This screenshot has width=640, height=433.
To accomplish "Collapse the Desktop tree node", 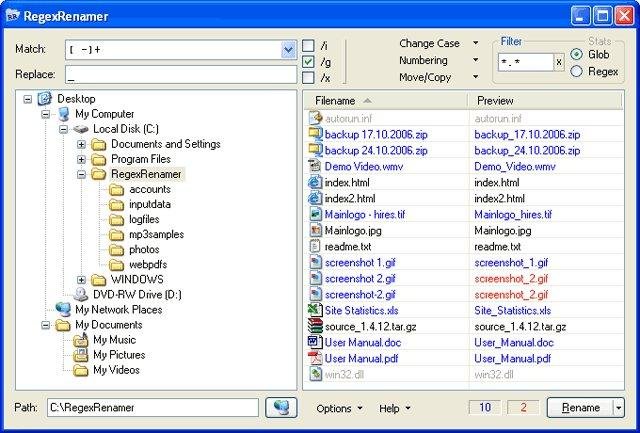I will coord(28,99).
